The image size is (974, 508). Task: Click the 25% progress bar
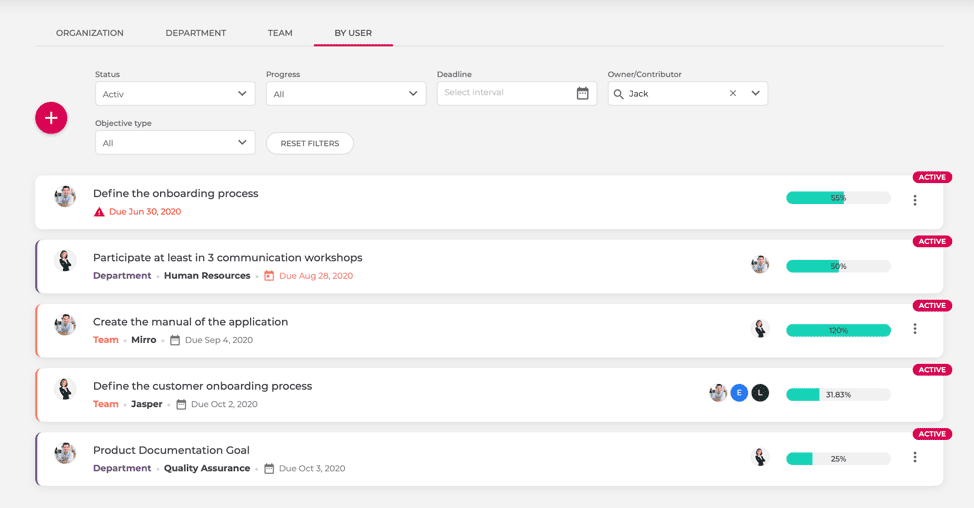[x=838, y=459]
